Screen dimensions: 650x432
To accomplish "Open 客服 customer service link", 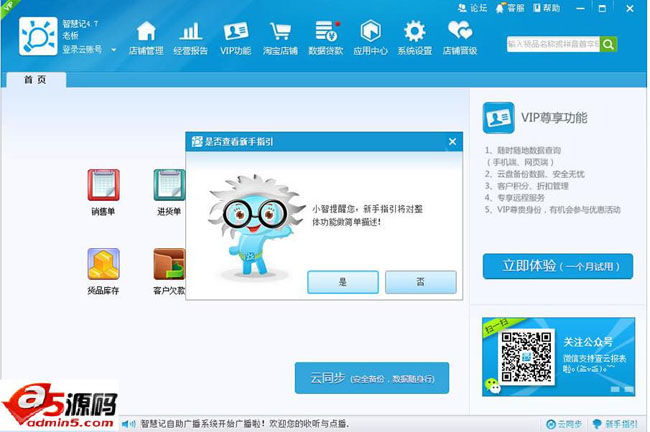I will tap(510, 8).
